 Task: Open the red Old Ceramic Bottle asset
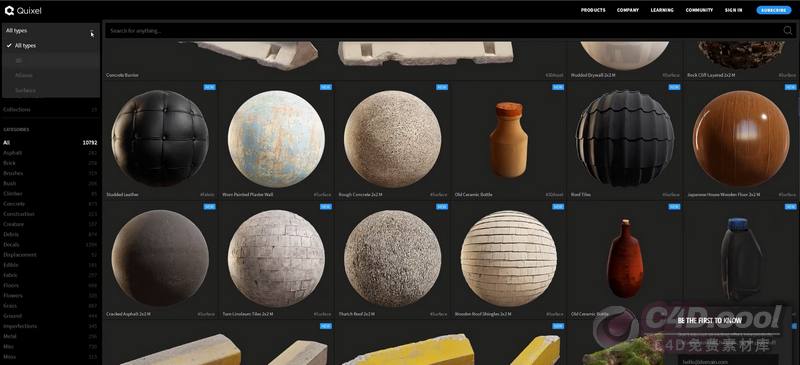(625, 259)
